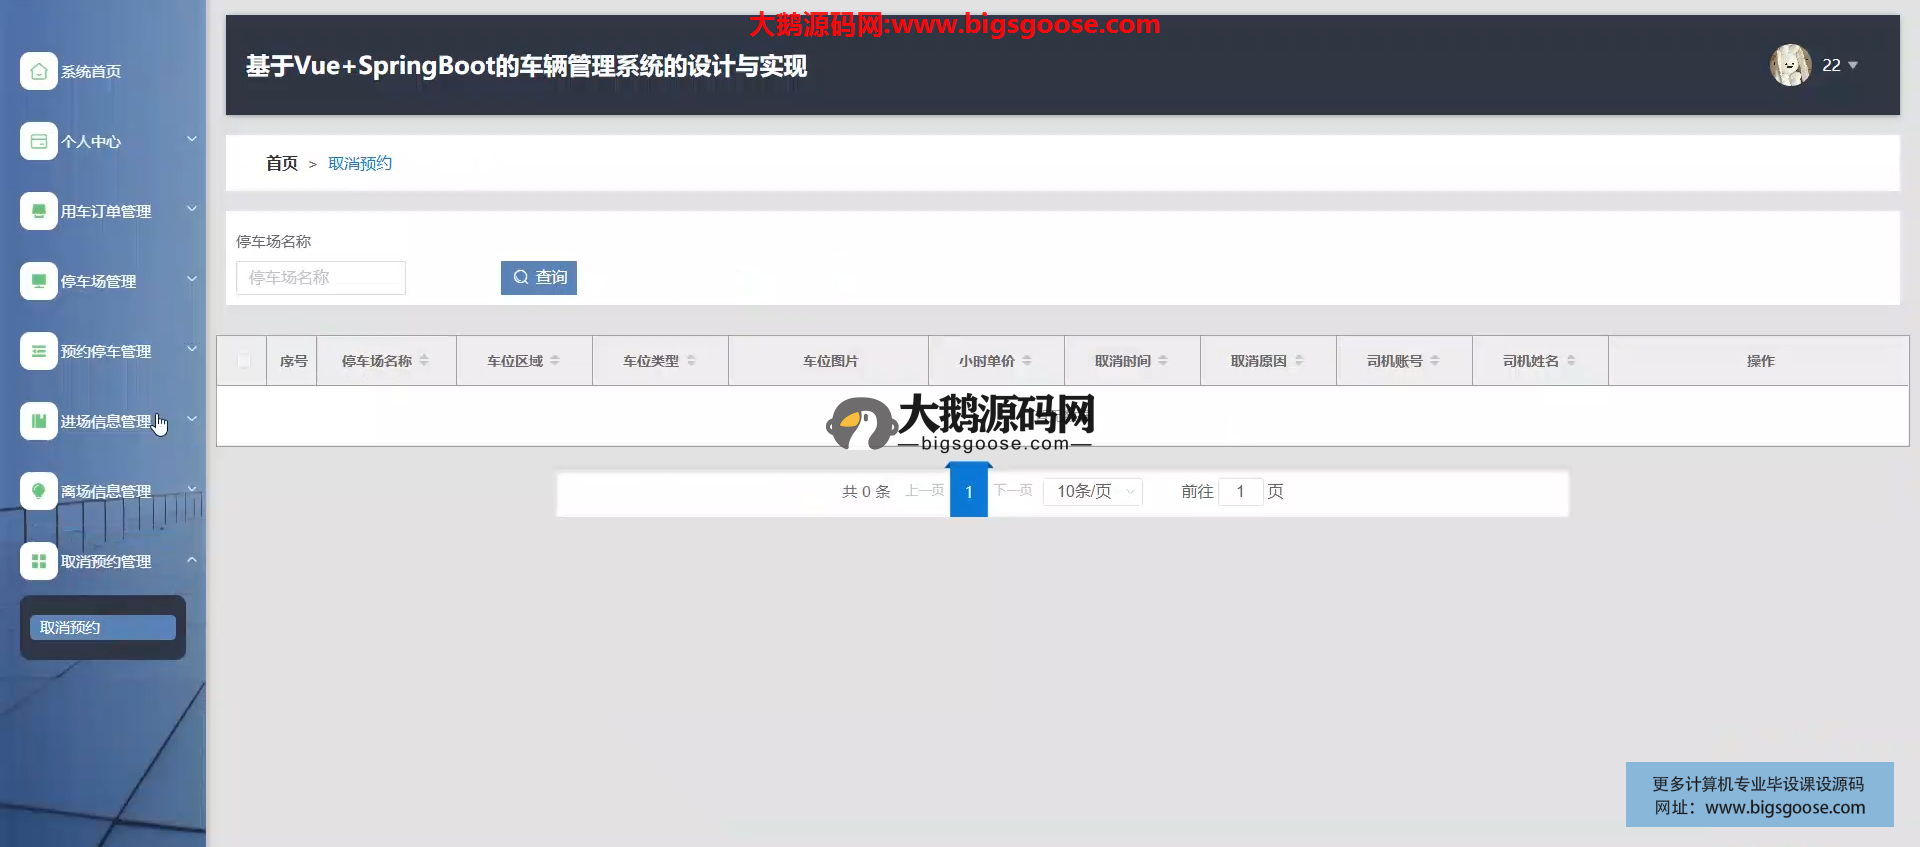Viewport: 1920px width, 847px height.
Task: Open the user 22 account dropdown
Action: coord(1838,65)
